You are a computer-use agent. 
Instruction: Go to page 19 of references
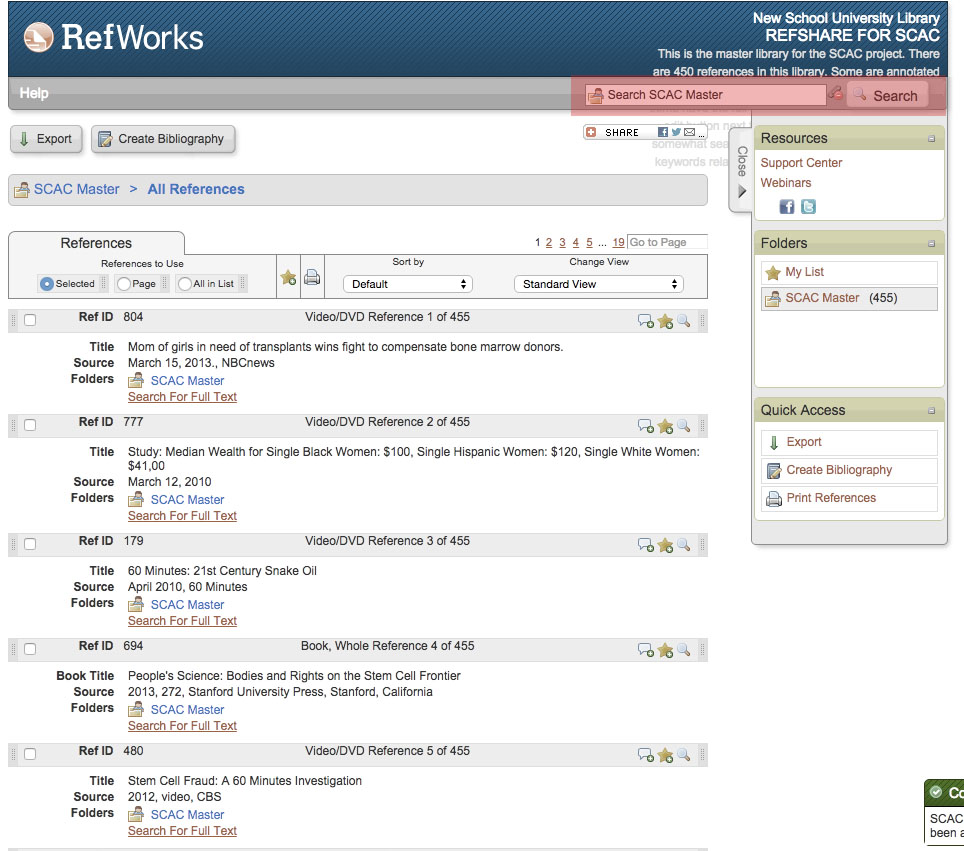[x=618, y=242]
